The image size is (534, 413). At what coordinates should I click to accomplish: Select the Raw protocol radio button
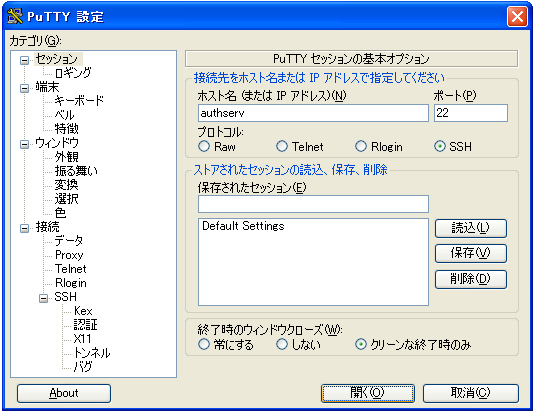204,146
